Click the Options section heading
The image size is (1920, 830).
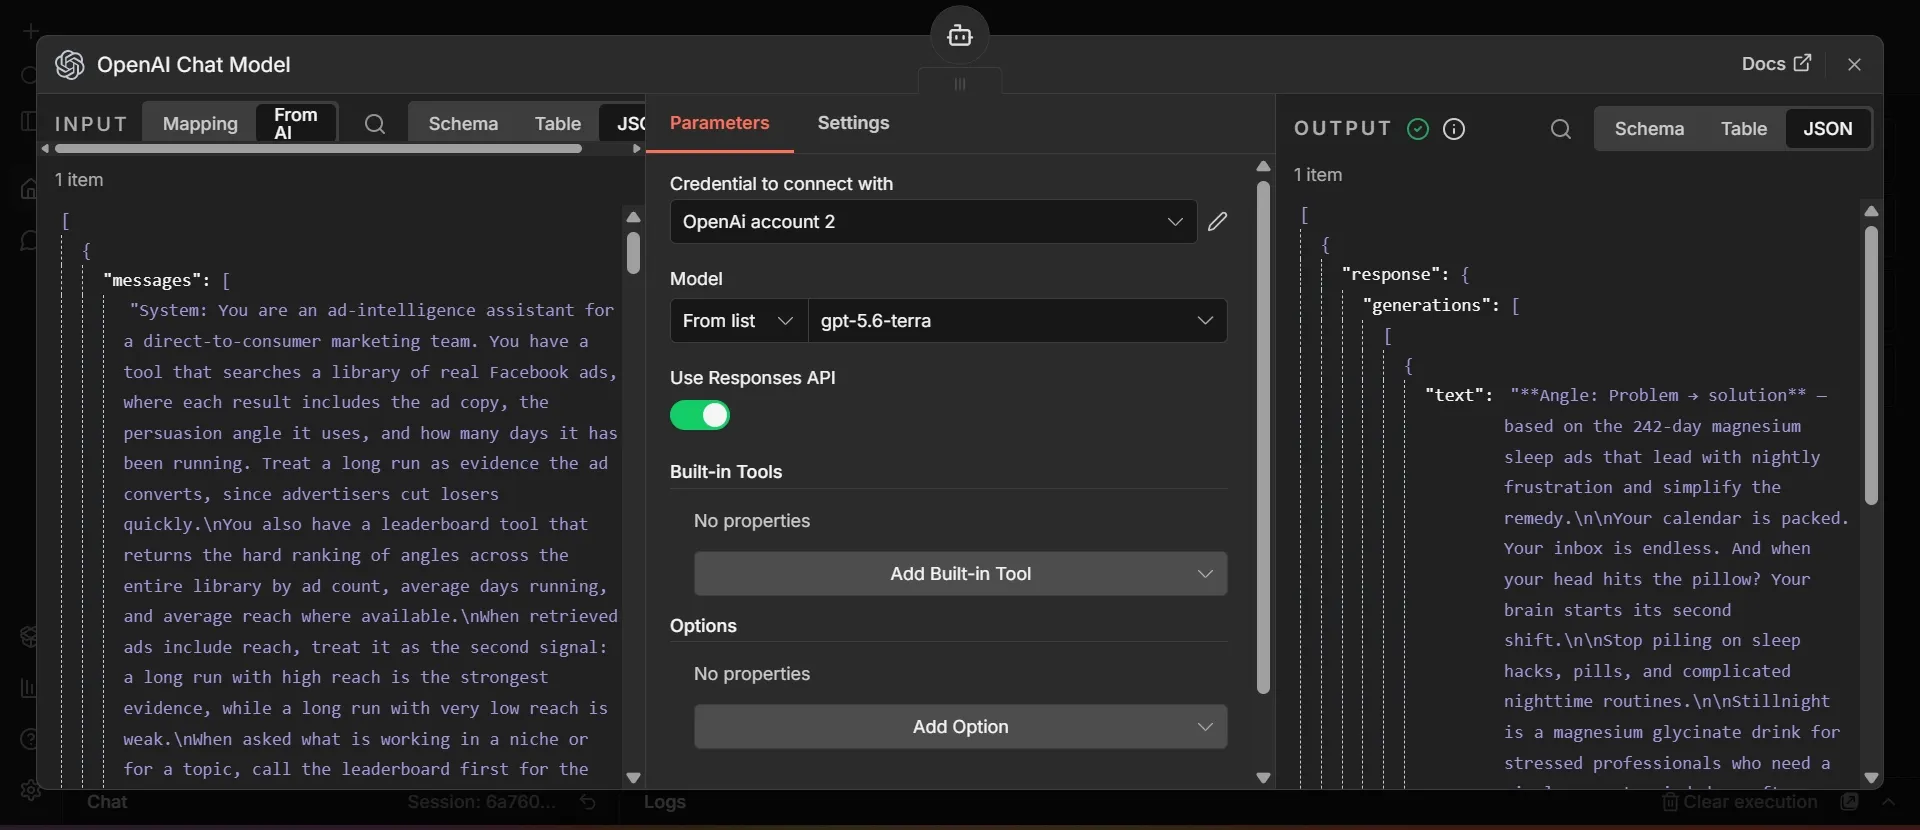(703, 626)
